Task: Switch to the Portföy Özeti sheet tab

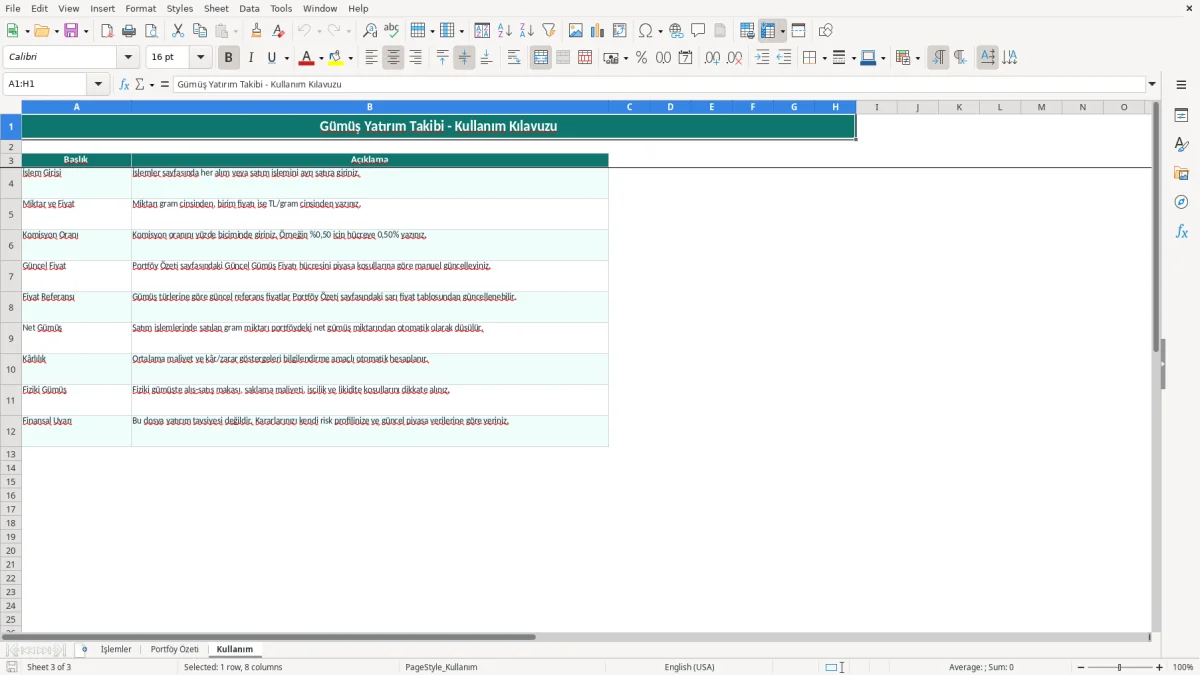Action: coord(175,650)
